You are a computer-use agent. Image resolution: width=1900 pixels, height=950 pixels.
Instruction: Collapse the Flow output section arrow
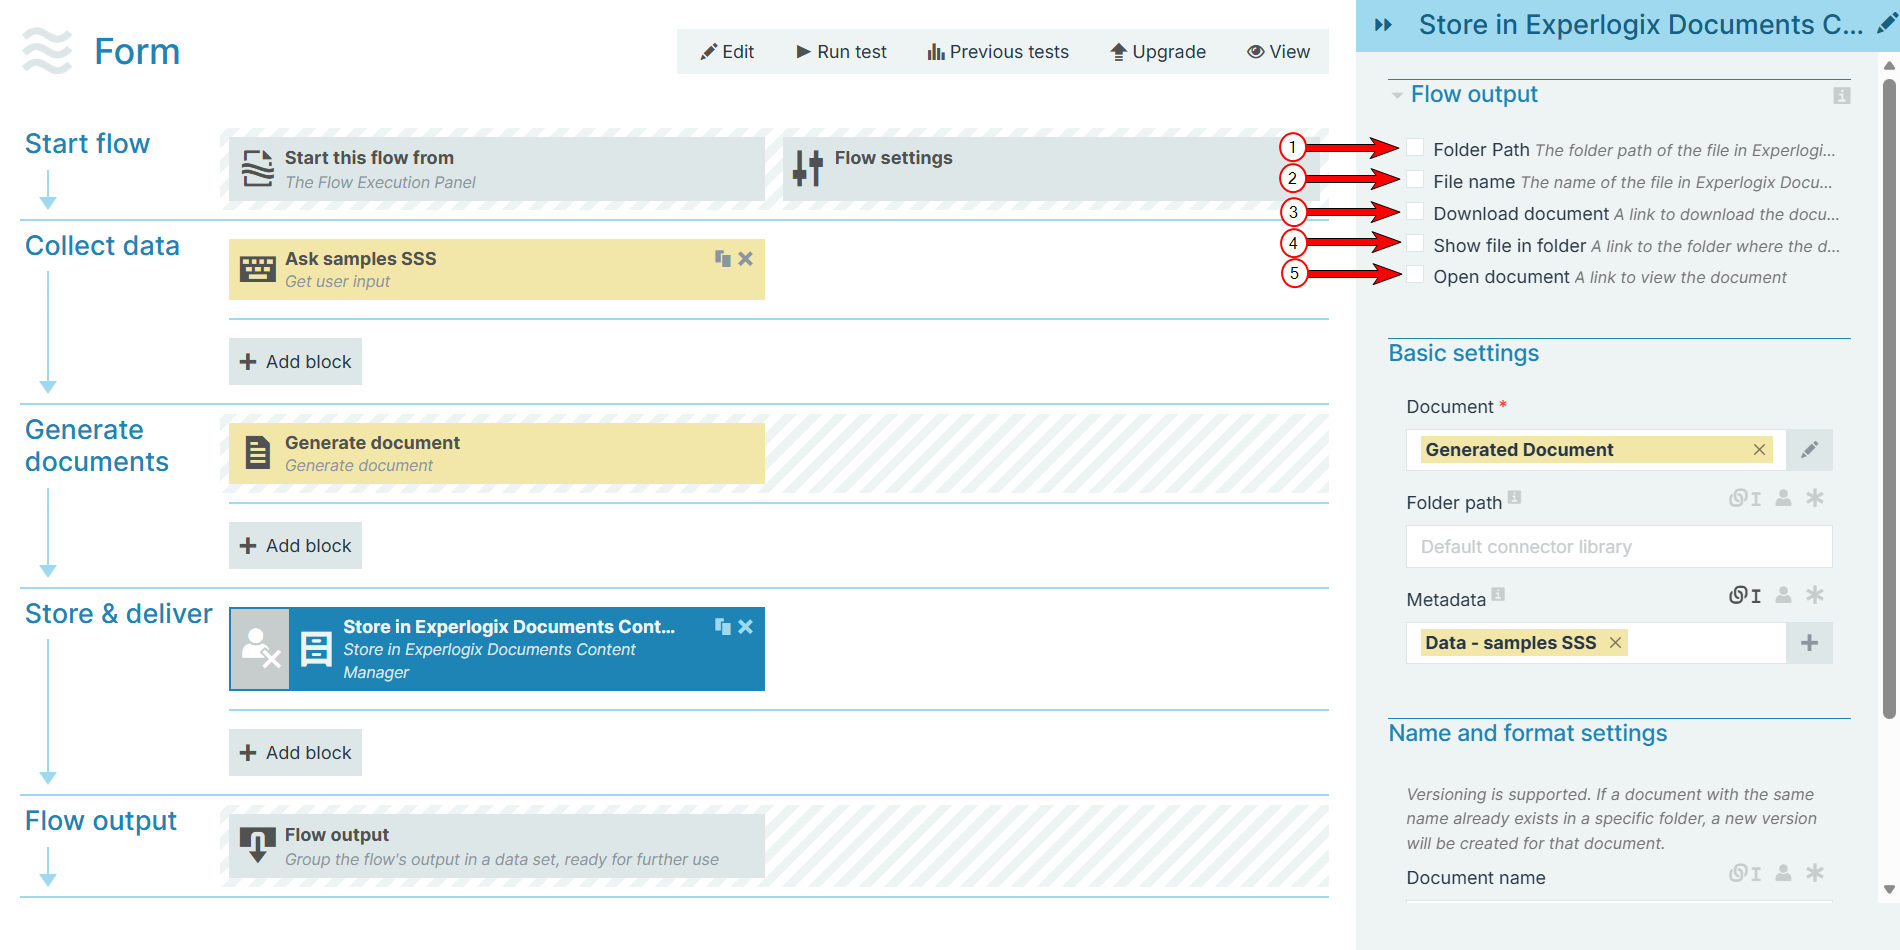pyautogui.click(x=1397, y=96)
